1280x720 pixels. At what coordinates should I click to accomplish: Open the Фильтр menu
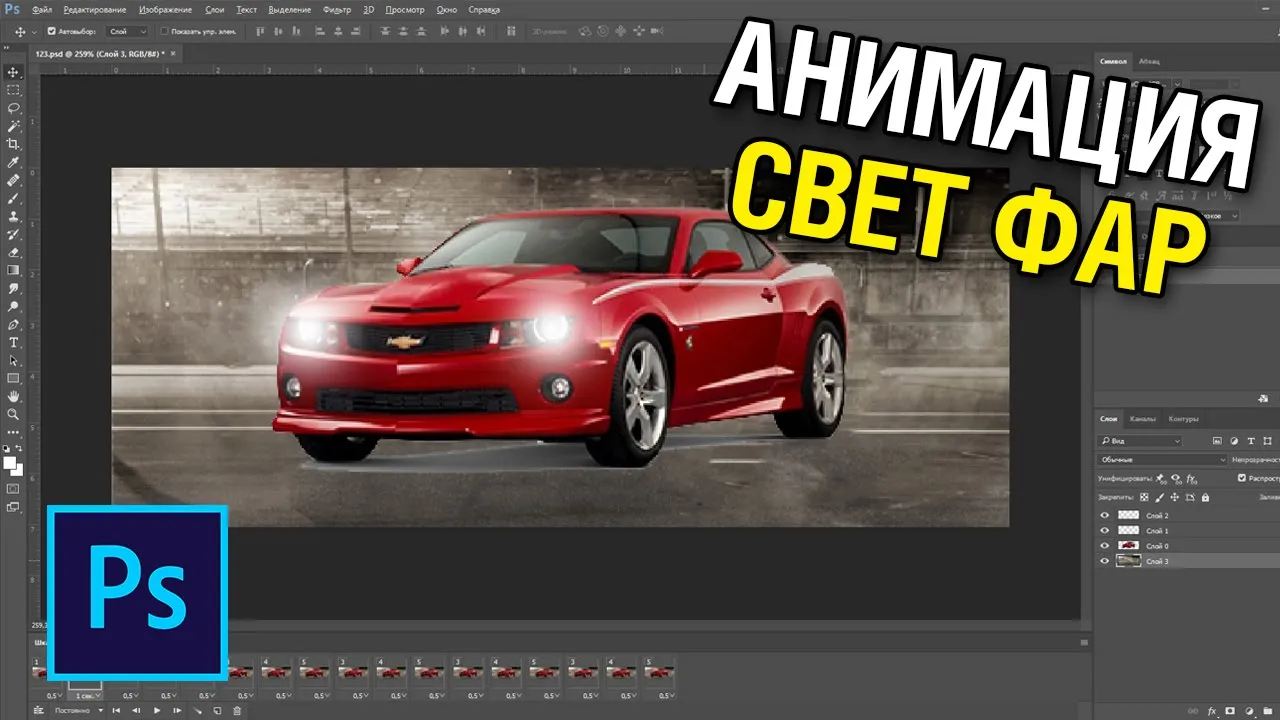coord(337,9)
